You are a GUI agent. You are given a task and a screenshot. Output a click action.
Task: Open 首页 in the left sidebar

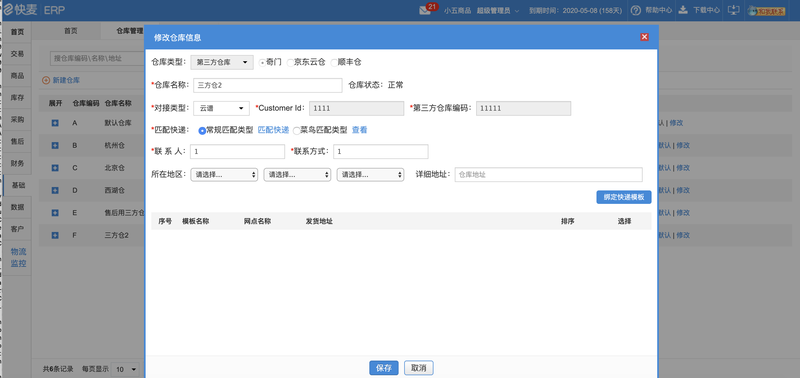[17, 32]
